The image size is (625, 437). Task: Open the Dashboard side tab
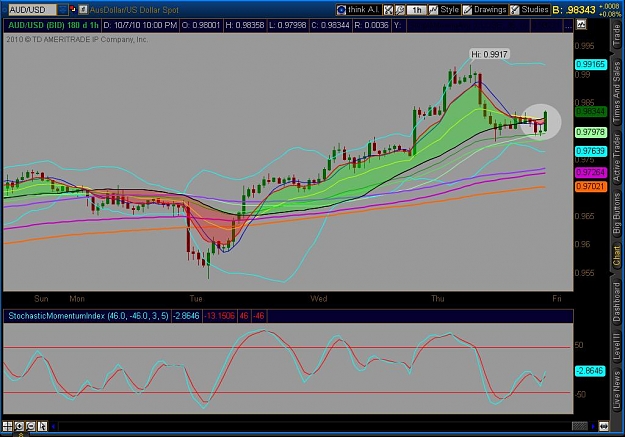[617, 302]
